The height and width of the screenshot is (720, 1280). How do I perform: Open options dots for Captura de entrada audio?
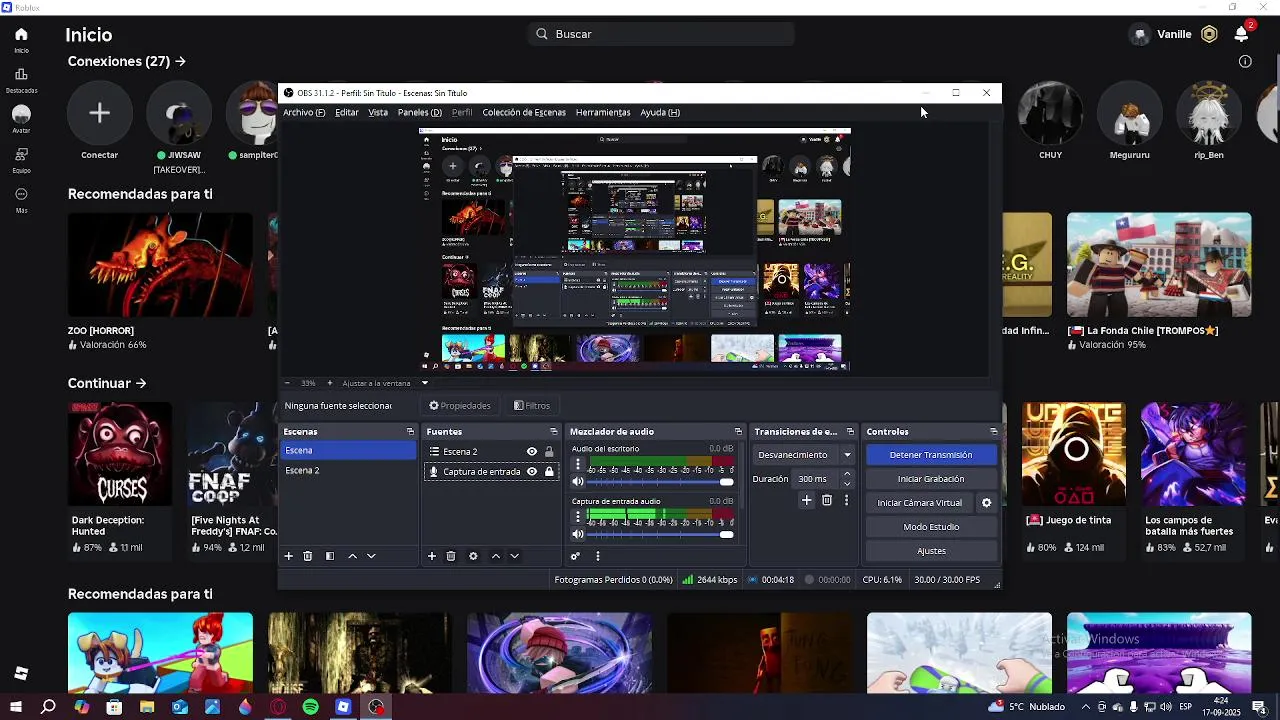[577, 518]
